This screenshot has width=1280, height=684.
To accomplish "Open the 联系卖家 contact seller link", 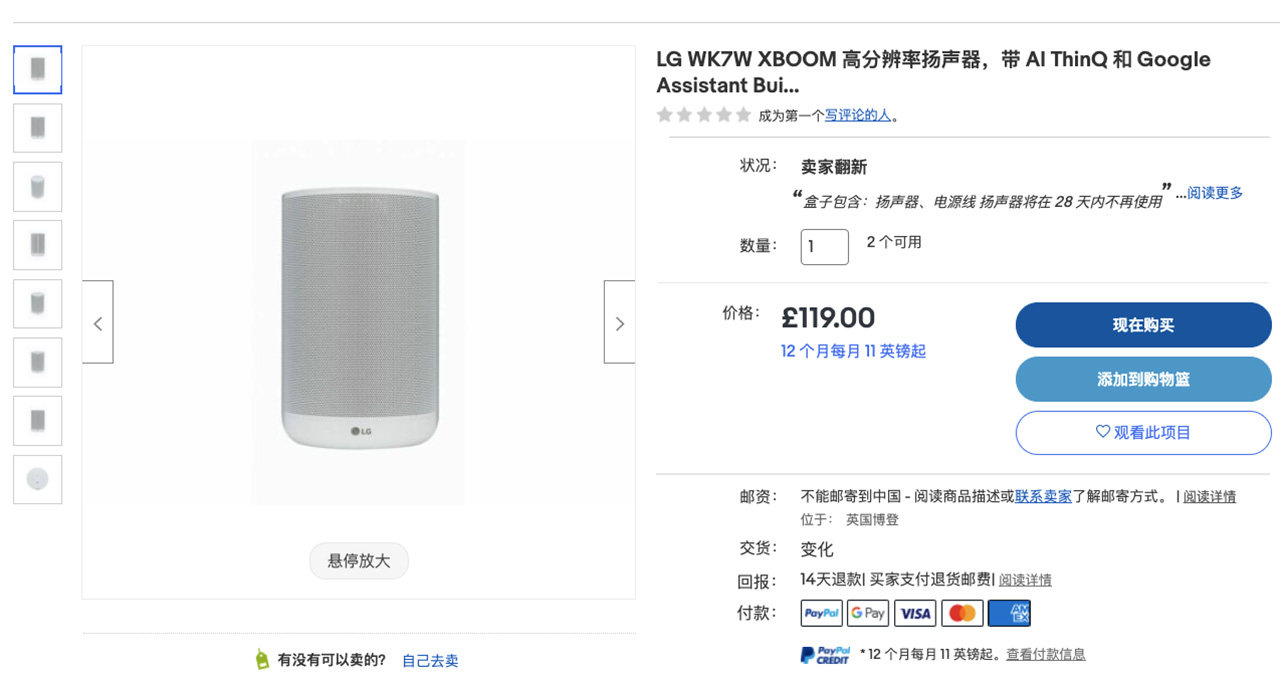I will (1043, 496).
